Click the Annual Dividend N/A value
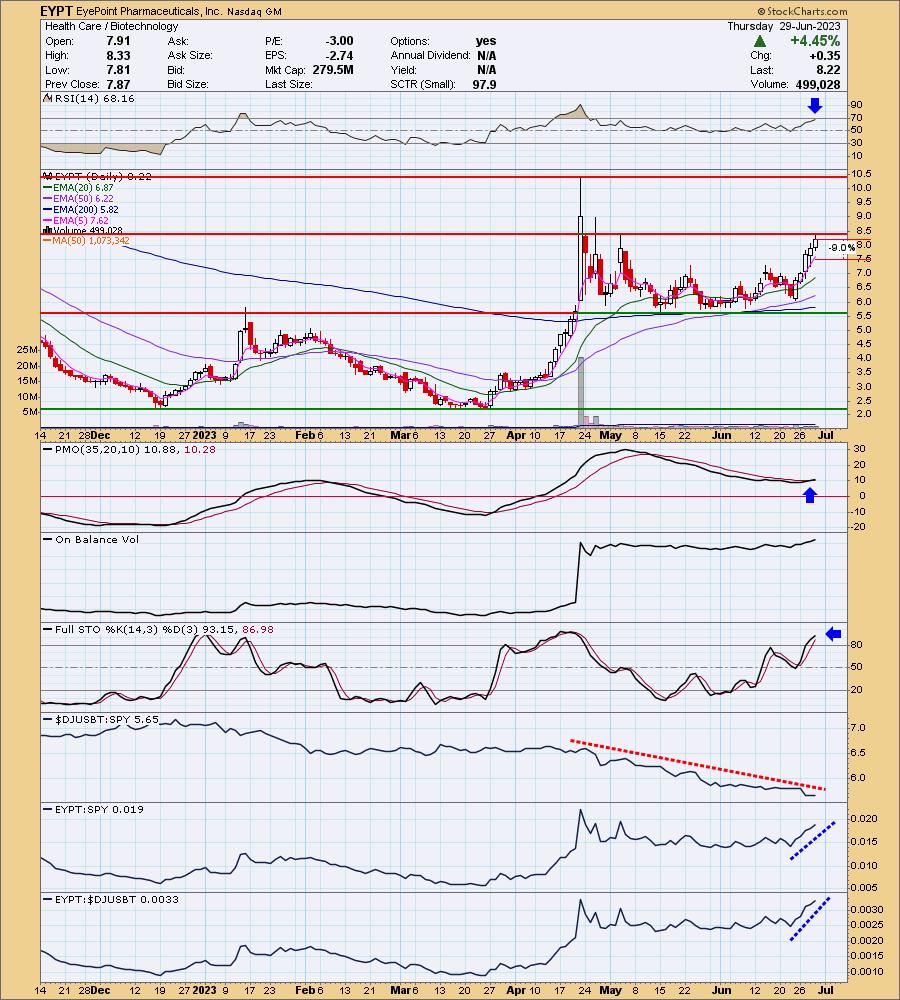The width and height of the screenshot is (900, 1000). pyautogui.click(x=486, y=55)
